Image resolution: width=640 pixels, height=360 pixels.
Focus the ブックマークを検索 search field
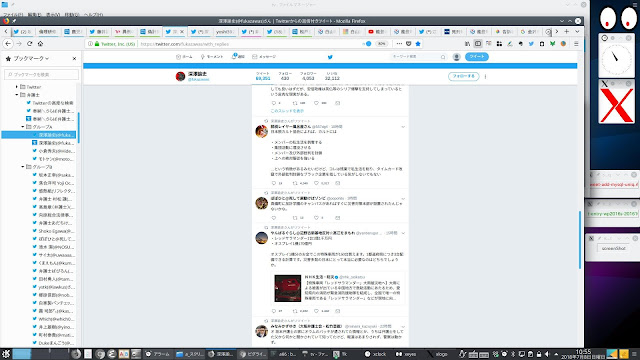pyautogui.click(x=41, y=74)
